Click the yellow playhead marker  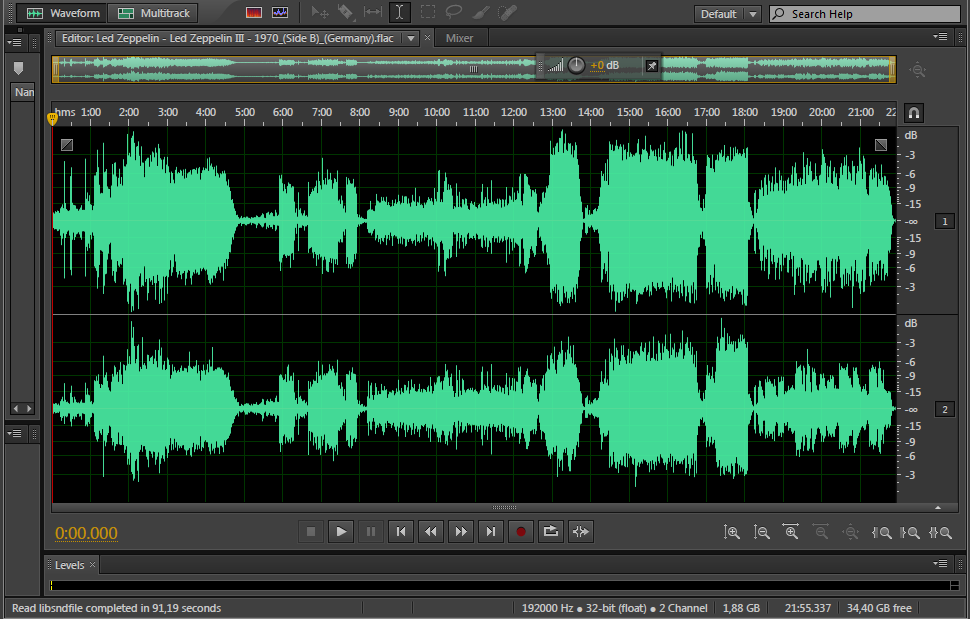pyautogui.click(x=52, y=119)
